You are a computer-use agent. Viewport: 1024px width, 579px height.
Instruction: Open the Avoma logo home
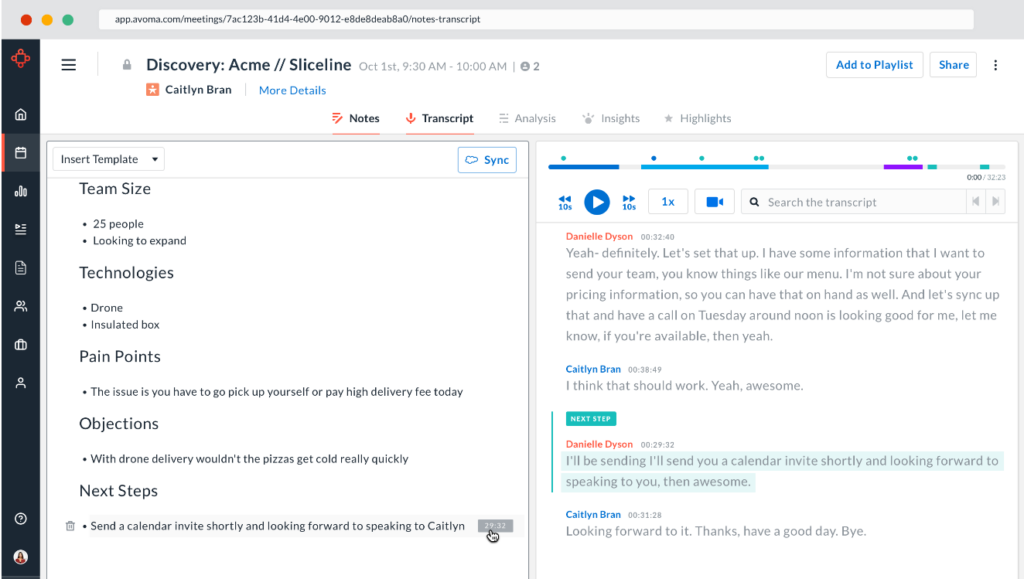pos(20,59)
